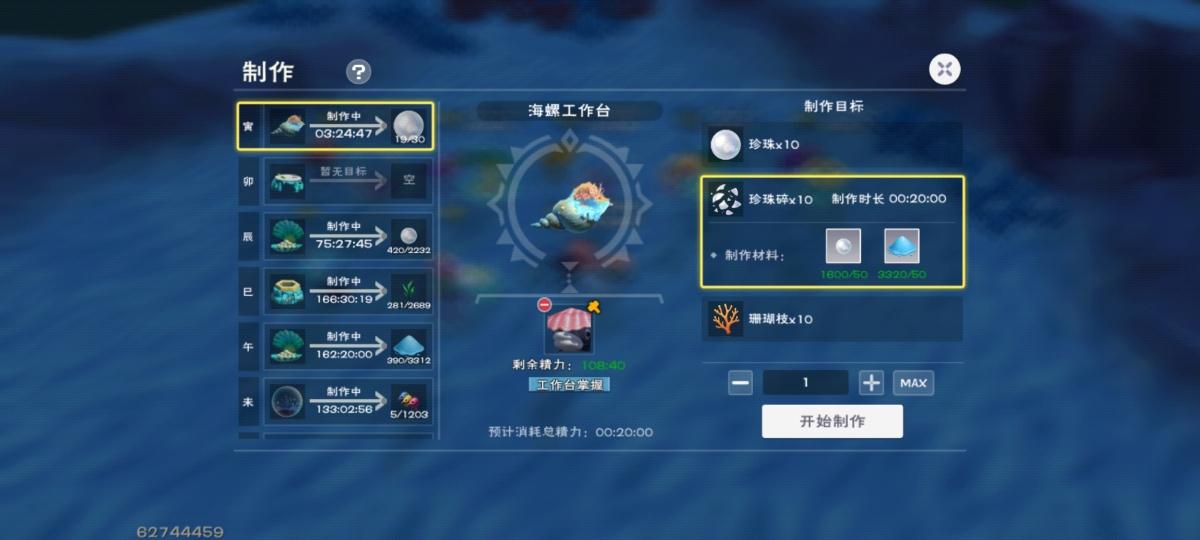The height and width of the screenshot is (540, 1200).
Task: Close the crafting panel with X icon
Action: pyautogui.click(x=945, y=69)
